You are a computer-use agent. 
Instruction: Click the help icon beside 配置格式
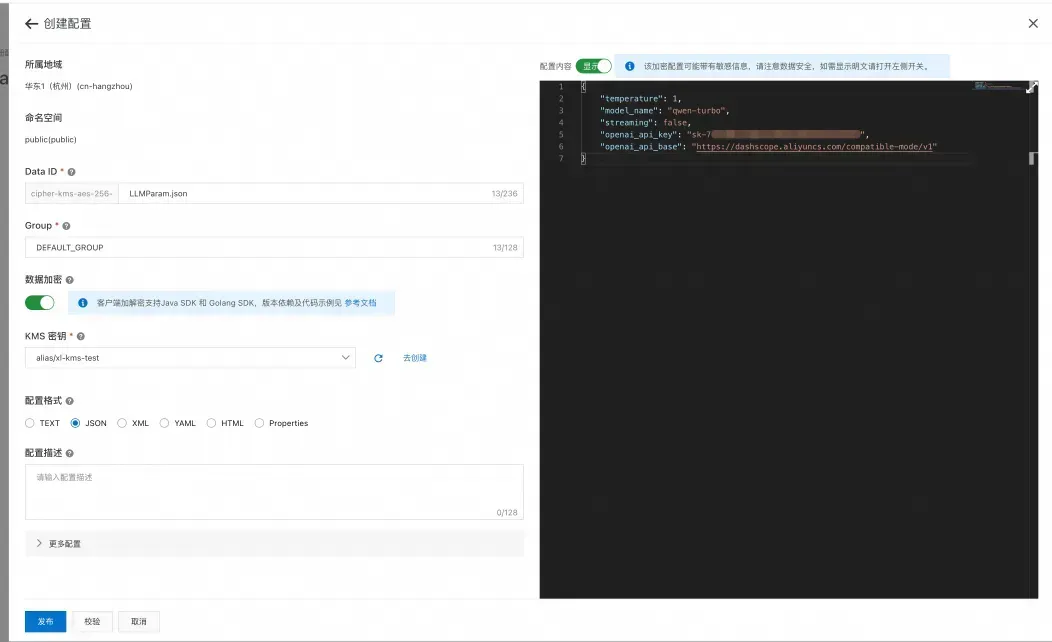pyautogui.click(x=69, y=400)
